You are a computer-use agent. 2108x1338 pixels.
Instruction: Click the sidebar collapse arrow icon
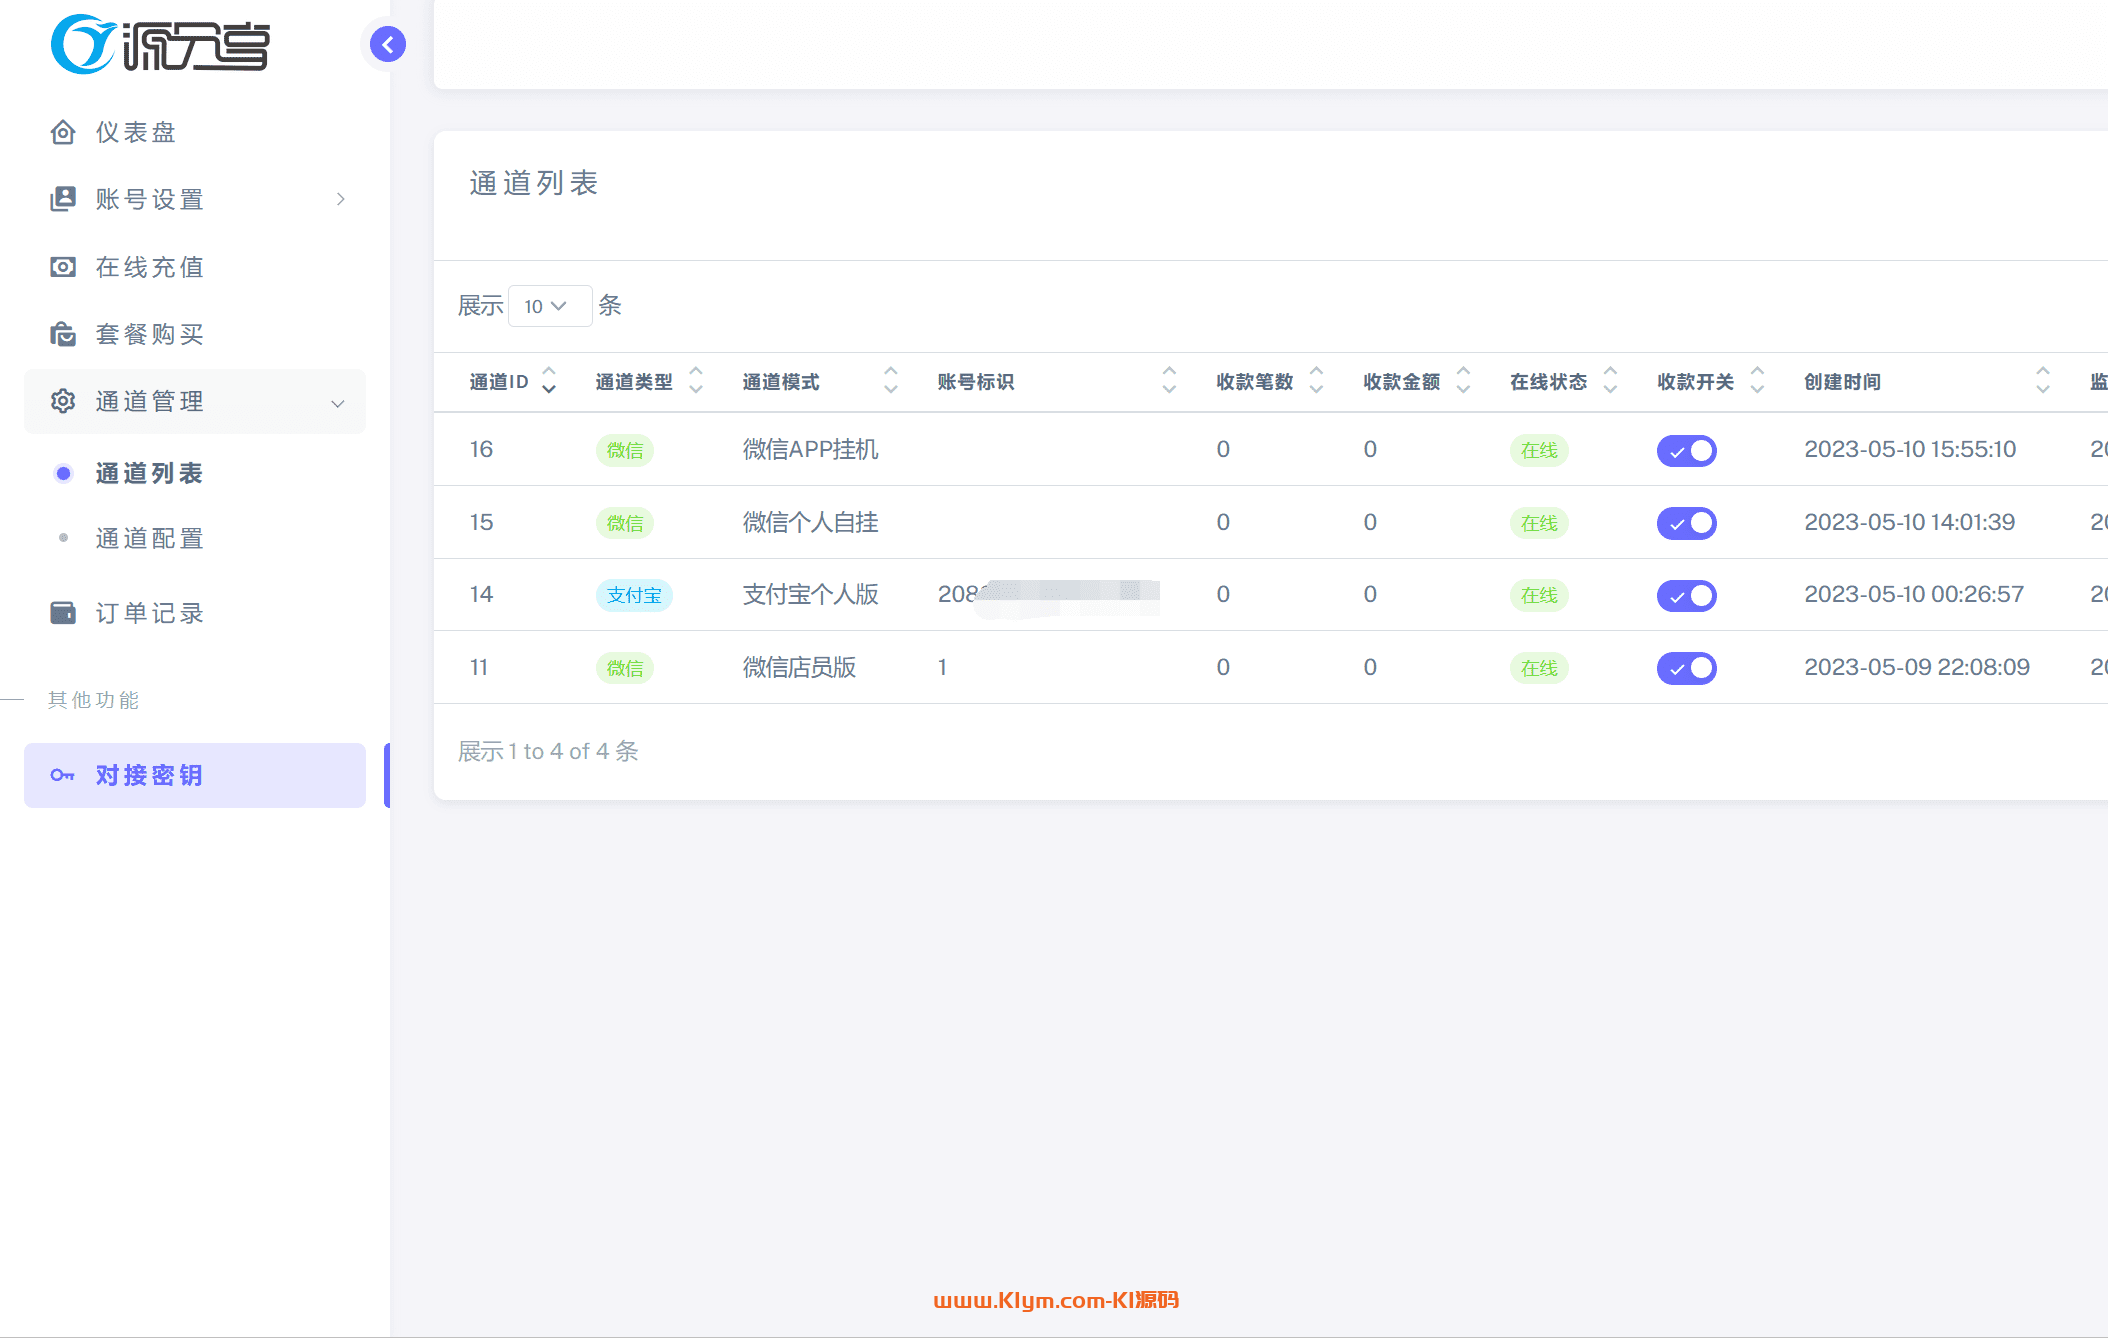(x=387, y=44)
